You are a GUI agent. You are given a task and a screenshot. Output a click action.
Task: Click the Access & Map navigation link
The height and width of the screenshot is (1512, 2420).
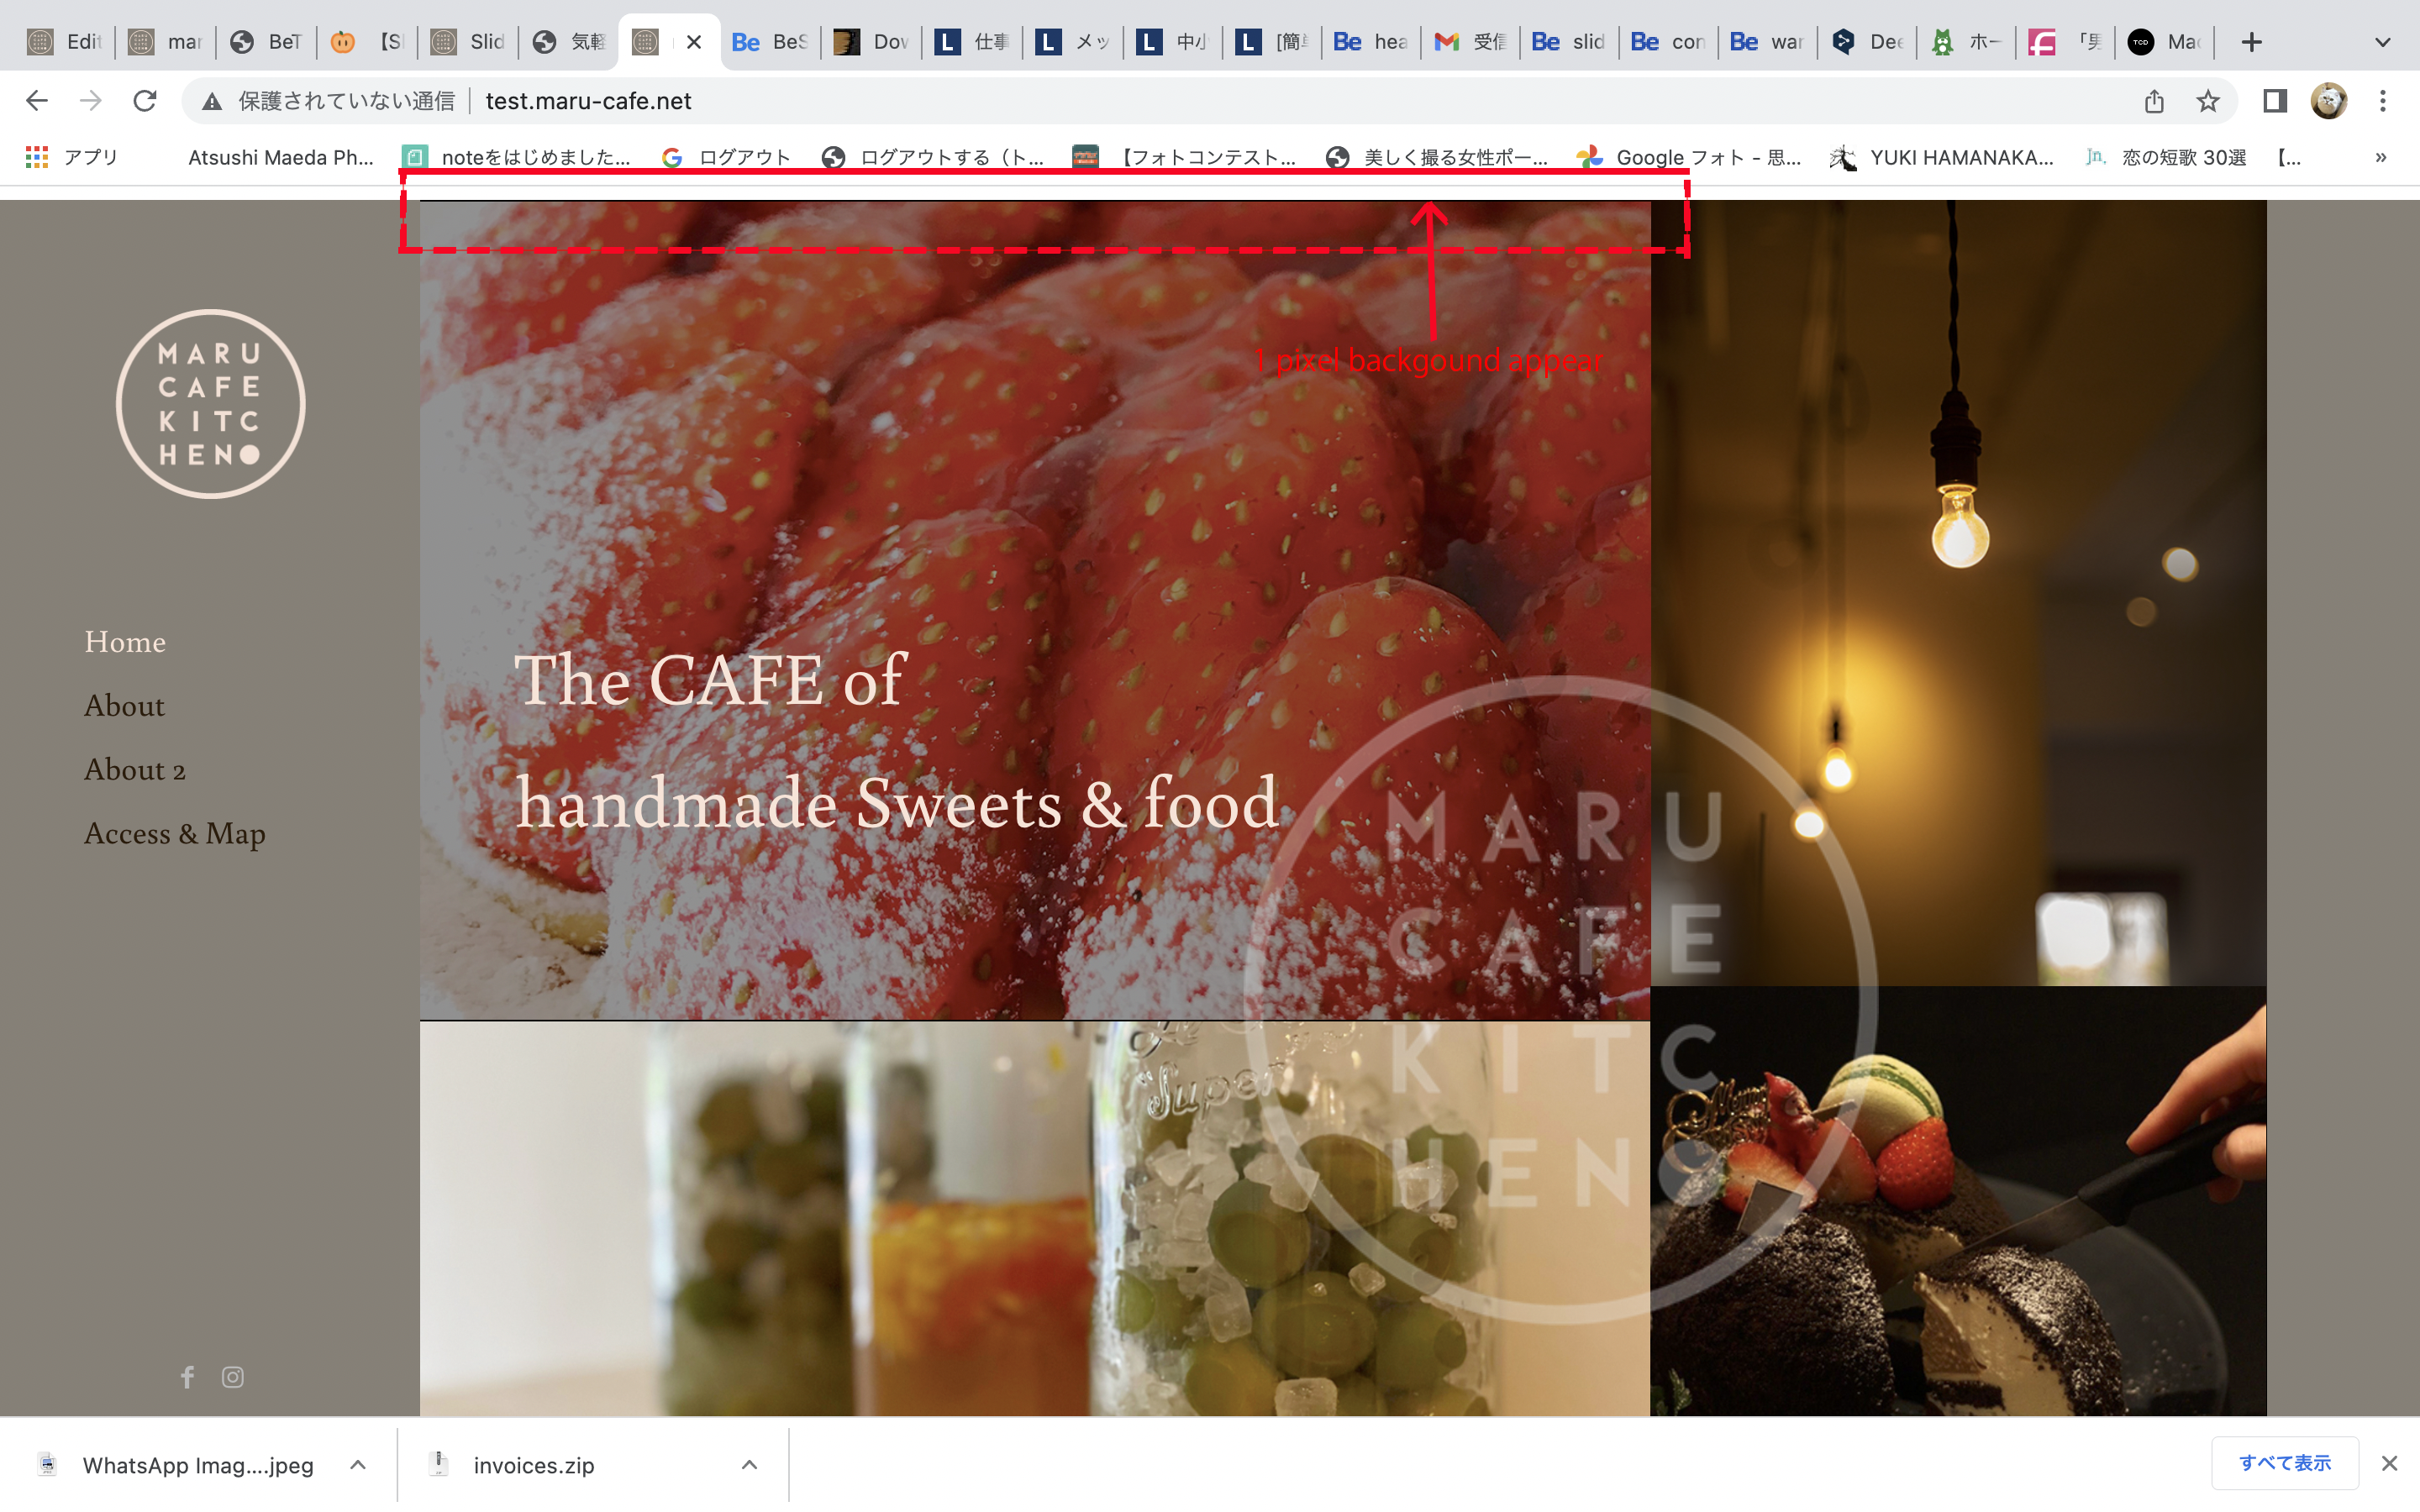click(x=176, y=831)
